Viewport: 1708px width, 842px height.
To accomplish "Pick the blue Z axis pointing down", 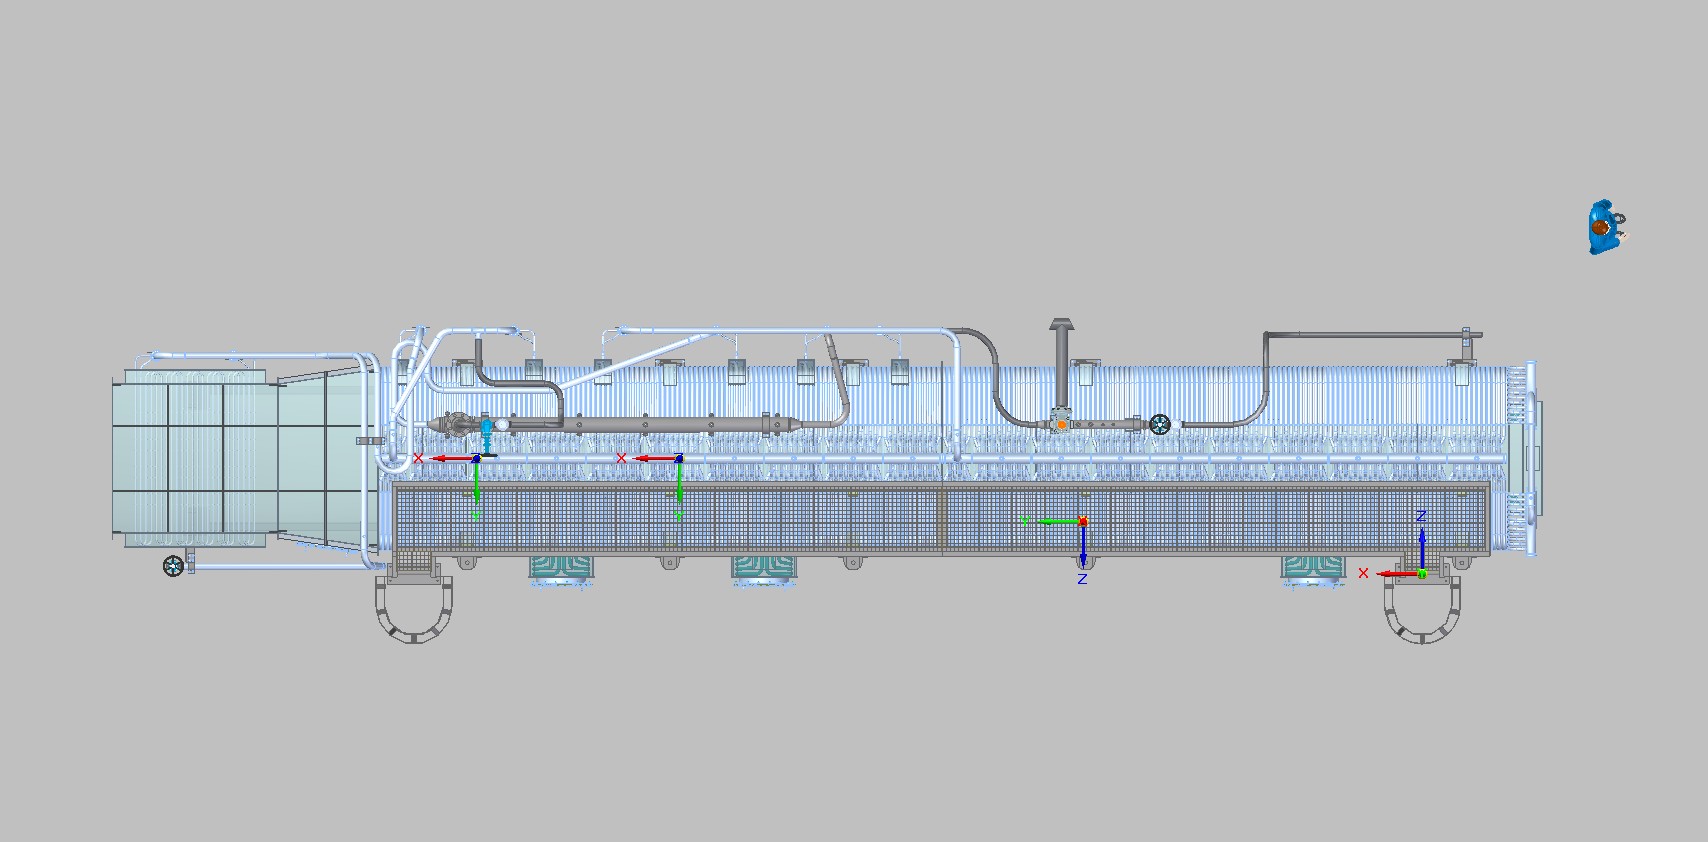I will [x=1083, y=548].
